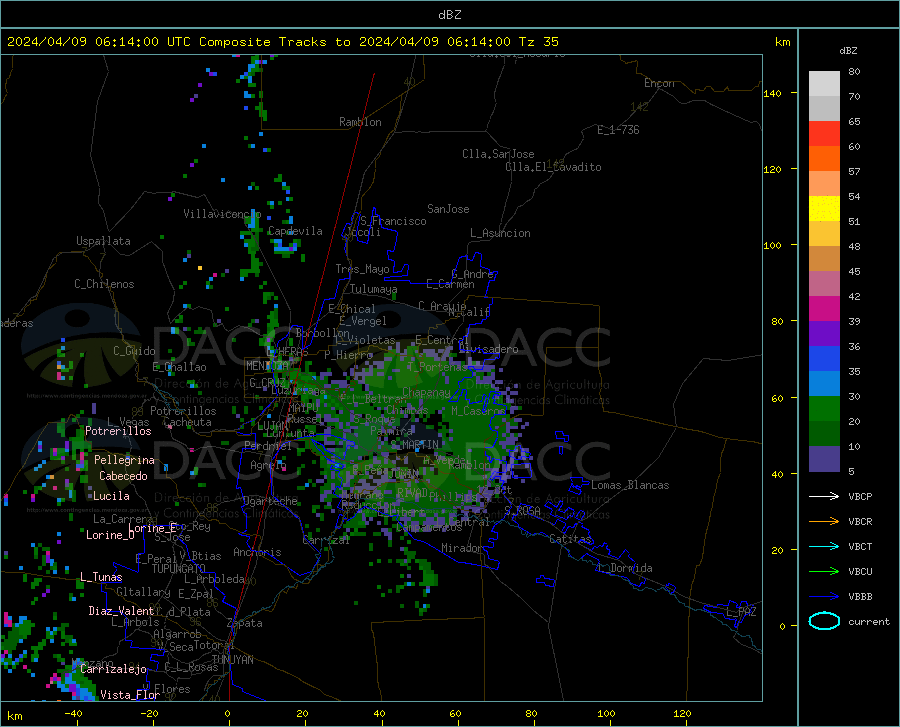This screenshot has width=900, height=727.
Task: Click the 'Tz 35' header value
Action: 538,42
